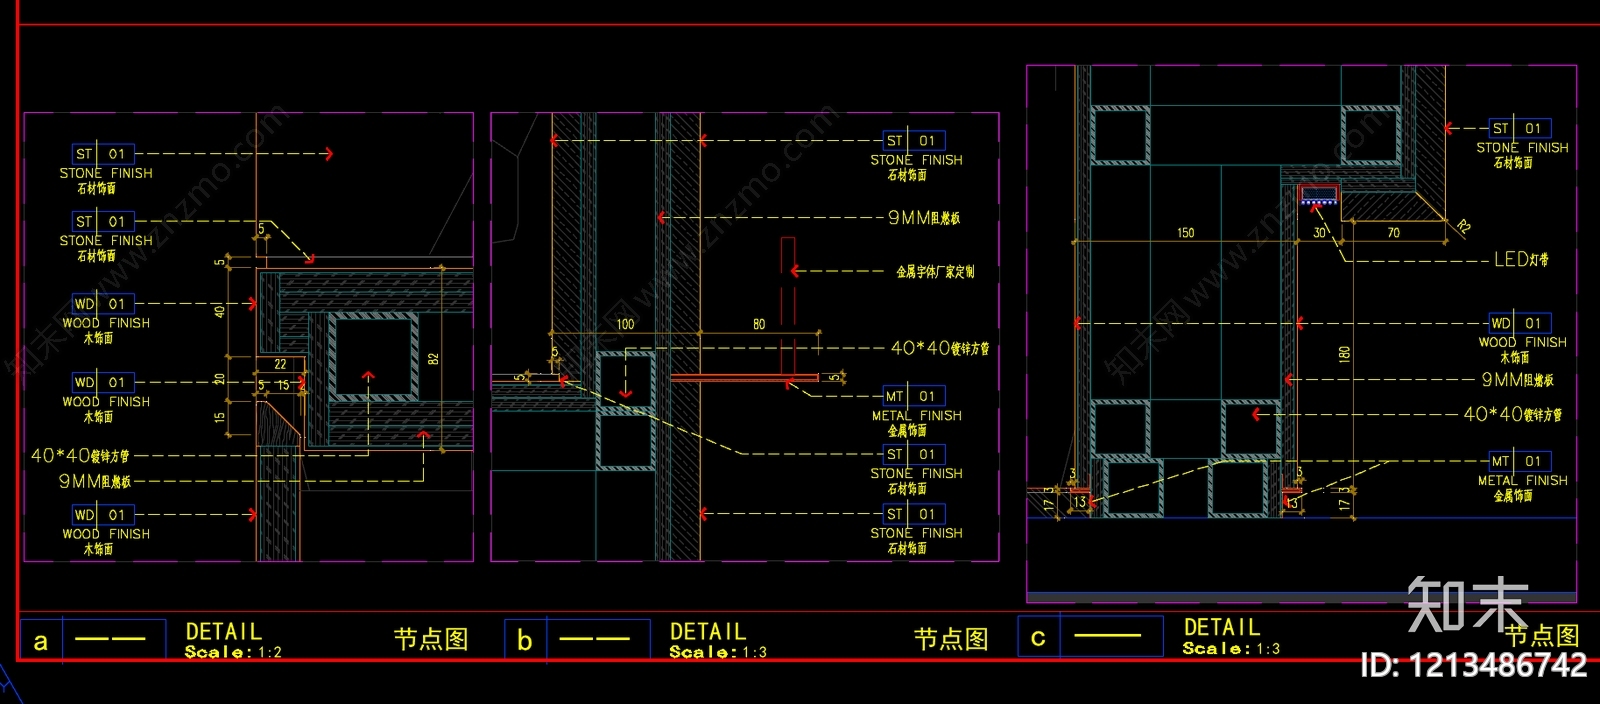This screenshot has width=1600, height=704.
Task: Click '40*40镀锌方管' label in detail a
Action: [80, 456]
